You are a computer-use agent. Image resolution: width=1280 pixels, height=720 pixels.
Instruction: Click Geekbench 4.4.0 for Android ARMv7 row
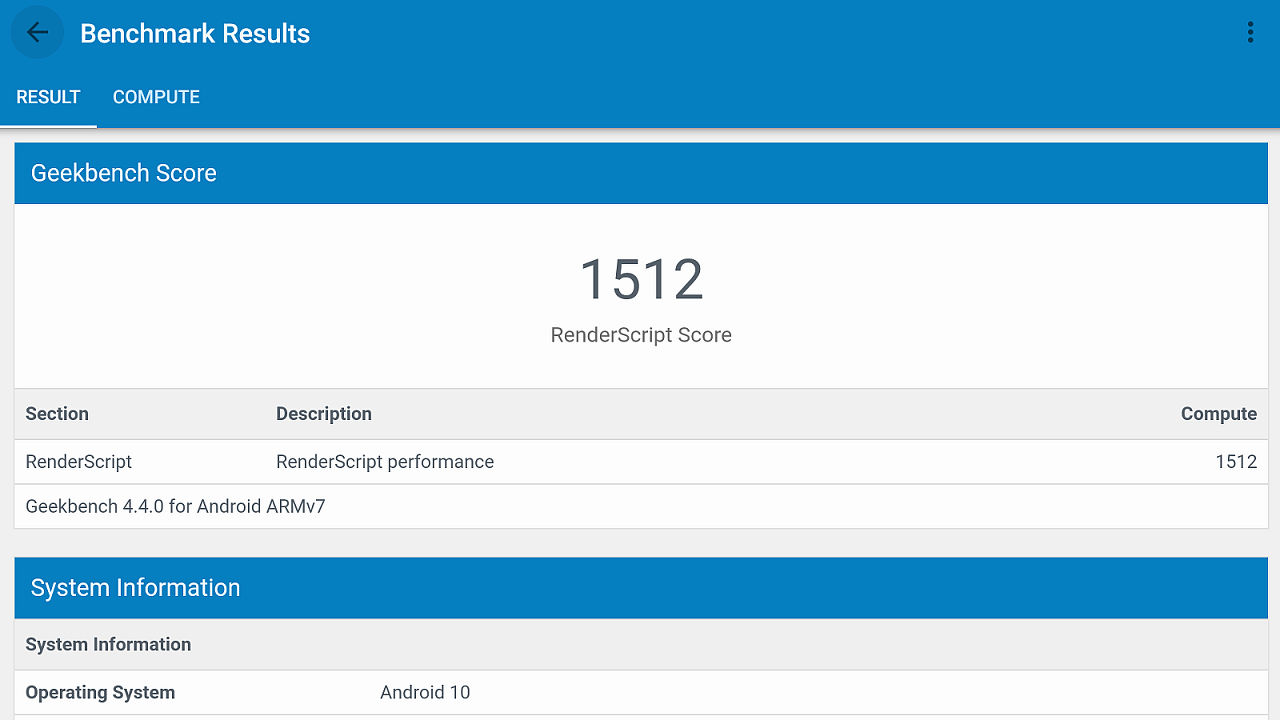pyautogui.click(x=641, y=507)
